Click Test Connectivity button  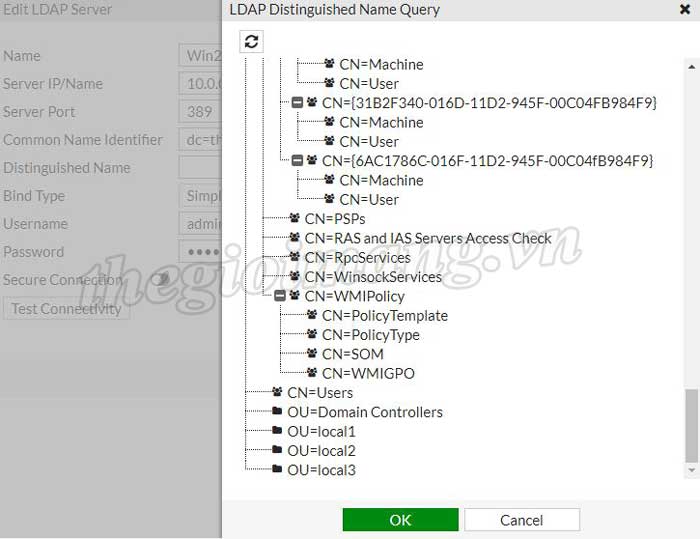66,309
